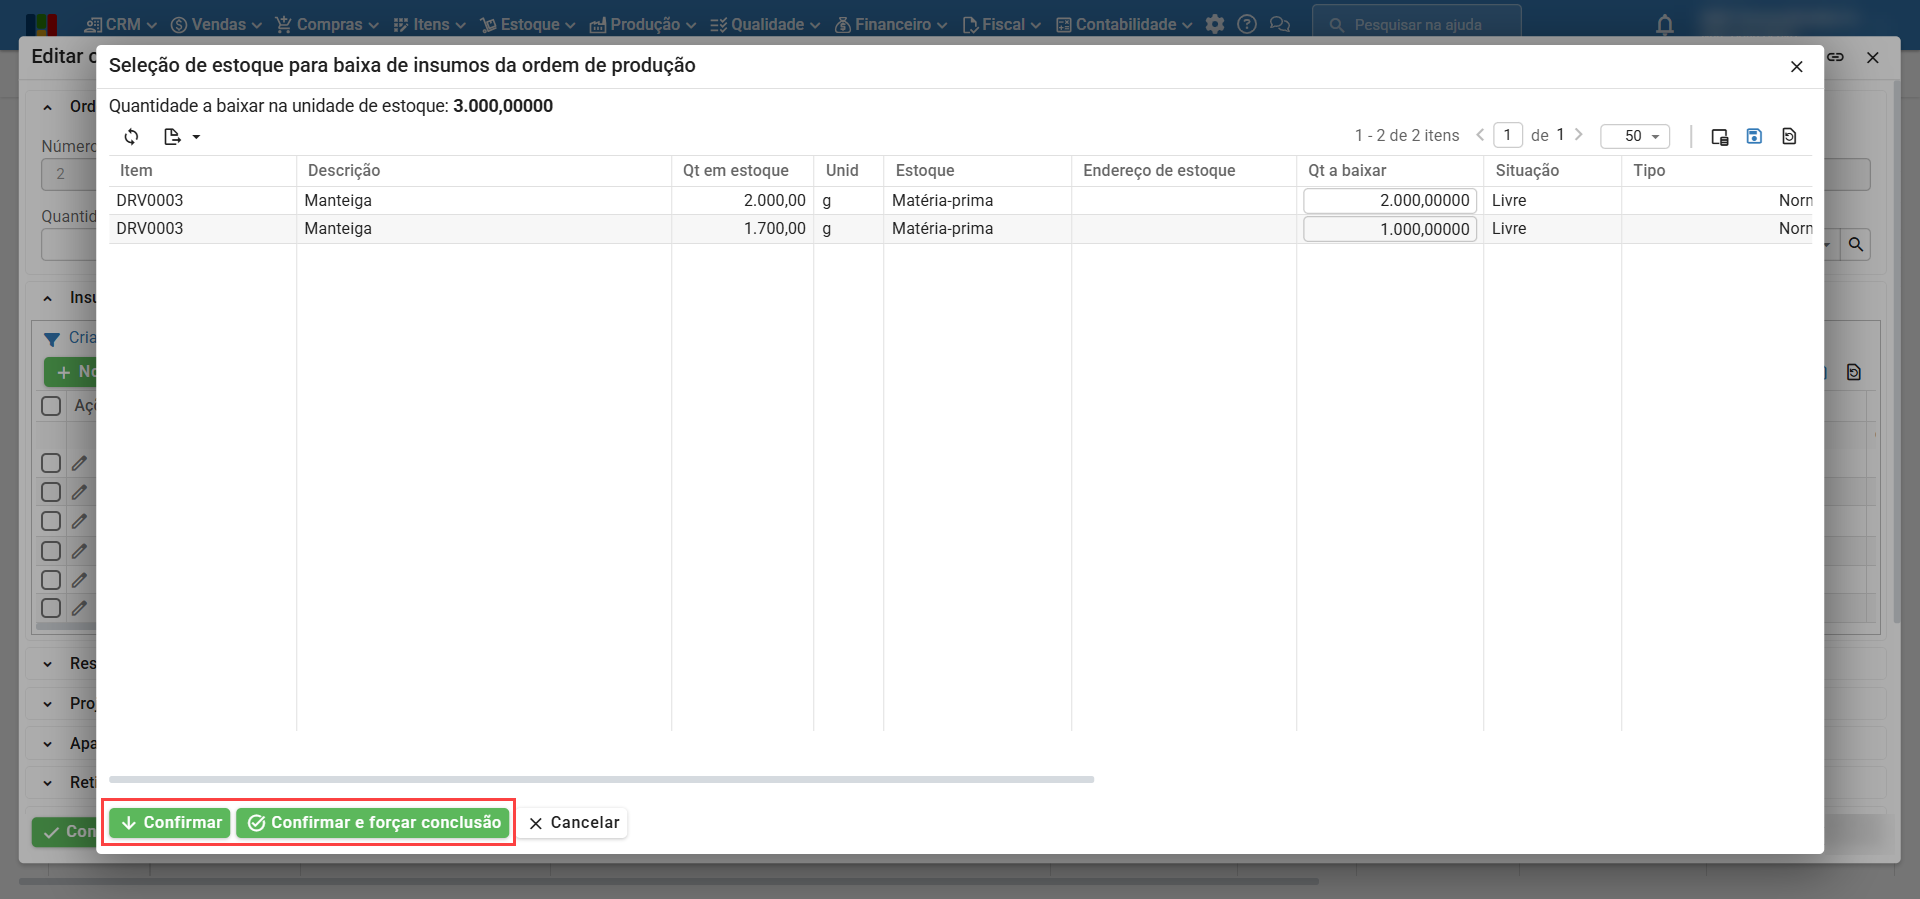Screen dimensions: 1920x899
Task: Open the Vendas menu
Action: click(216, 24)
